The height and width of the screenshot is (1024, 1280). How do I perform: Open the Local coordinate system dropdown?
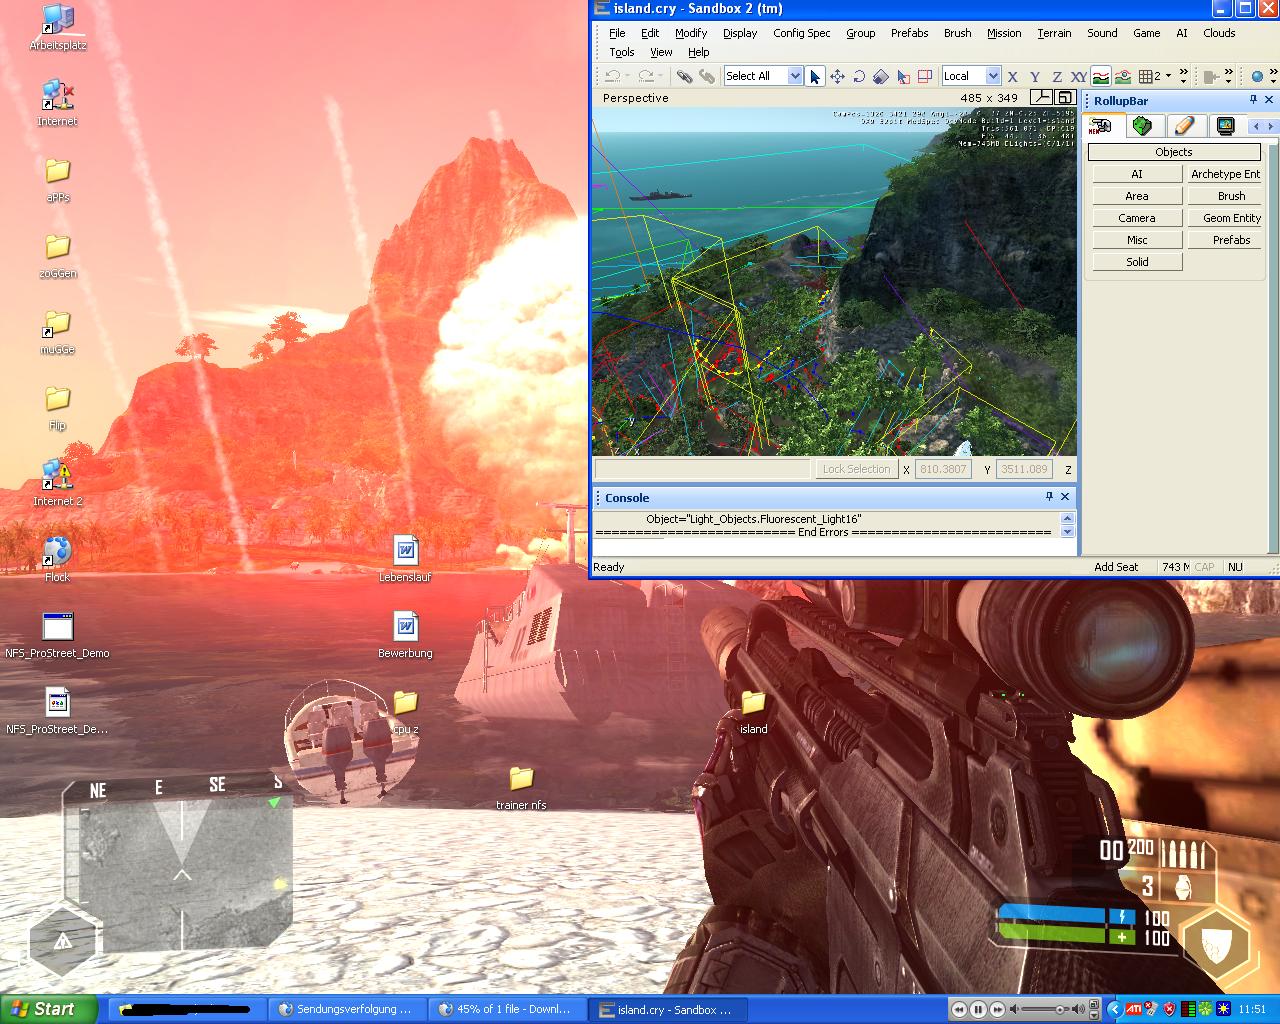993,76
